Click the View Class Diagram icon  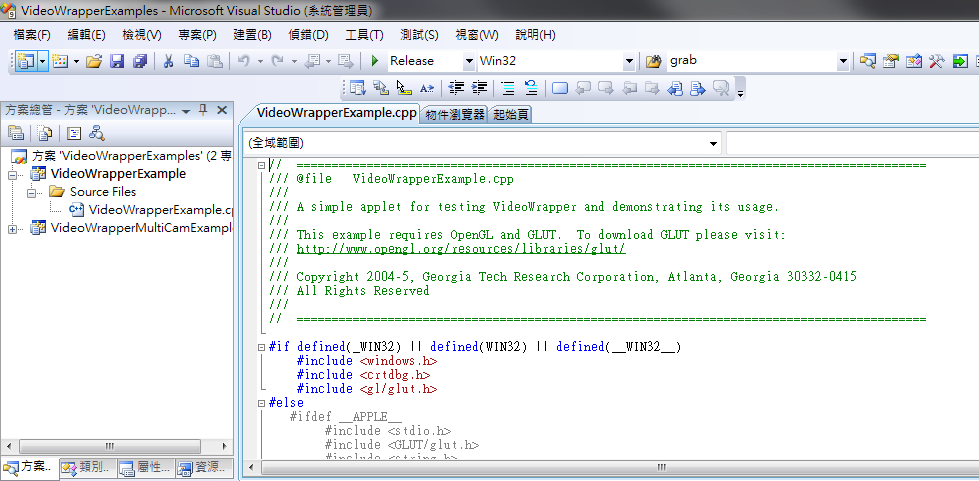point(97,132)
